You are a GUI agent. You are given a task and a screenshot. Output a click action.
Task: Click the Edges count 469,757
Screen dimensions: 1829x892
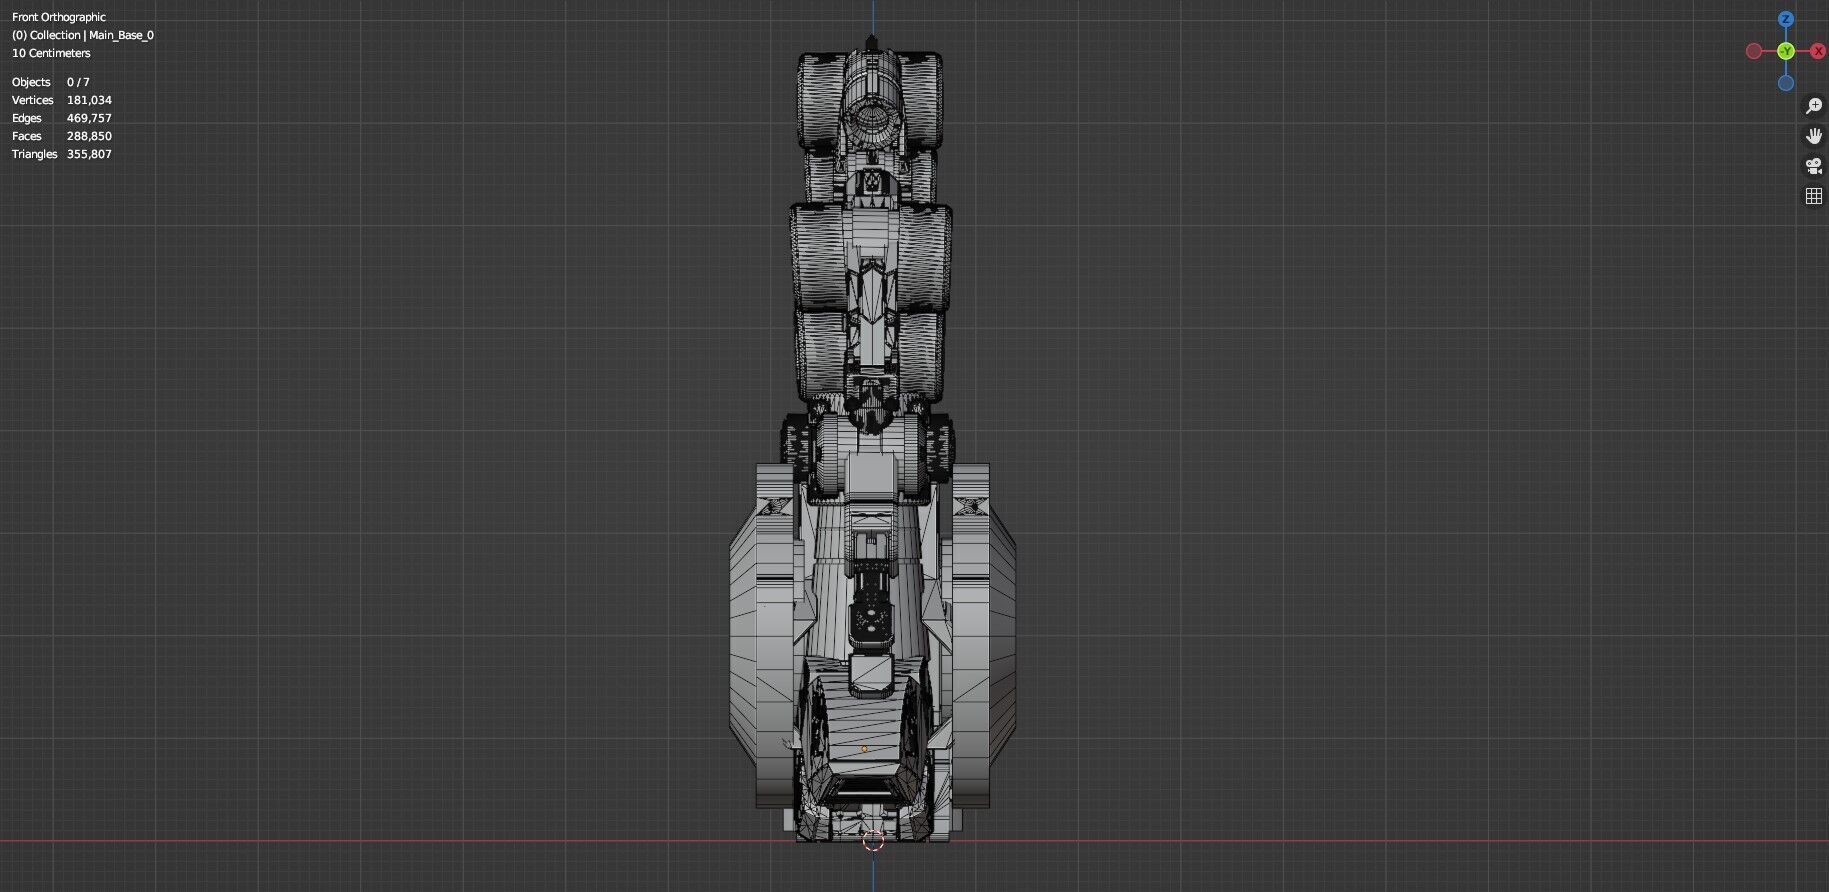coord(89,118)
